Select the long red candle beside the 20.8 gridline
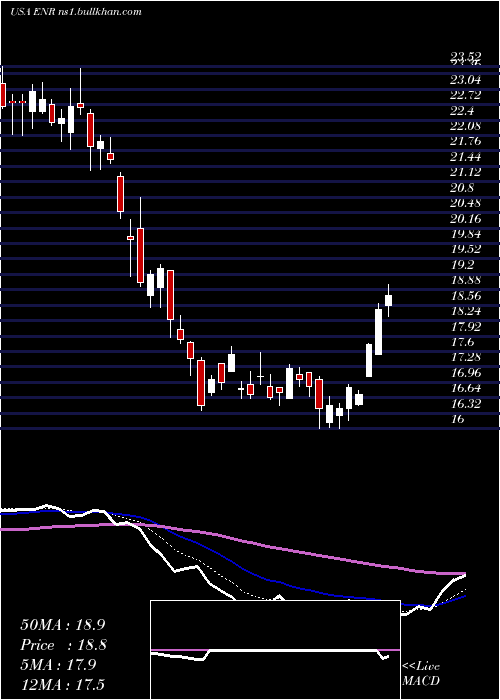The width and height of the screenshot is (500, 700). 120,194
